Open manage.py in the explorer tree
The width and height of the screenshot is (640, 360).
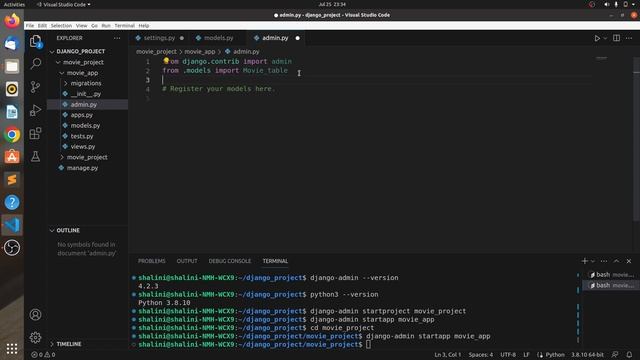click(82, 168)
